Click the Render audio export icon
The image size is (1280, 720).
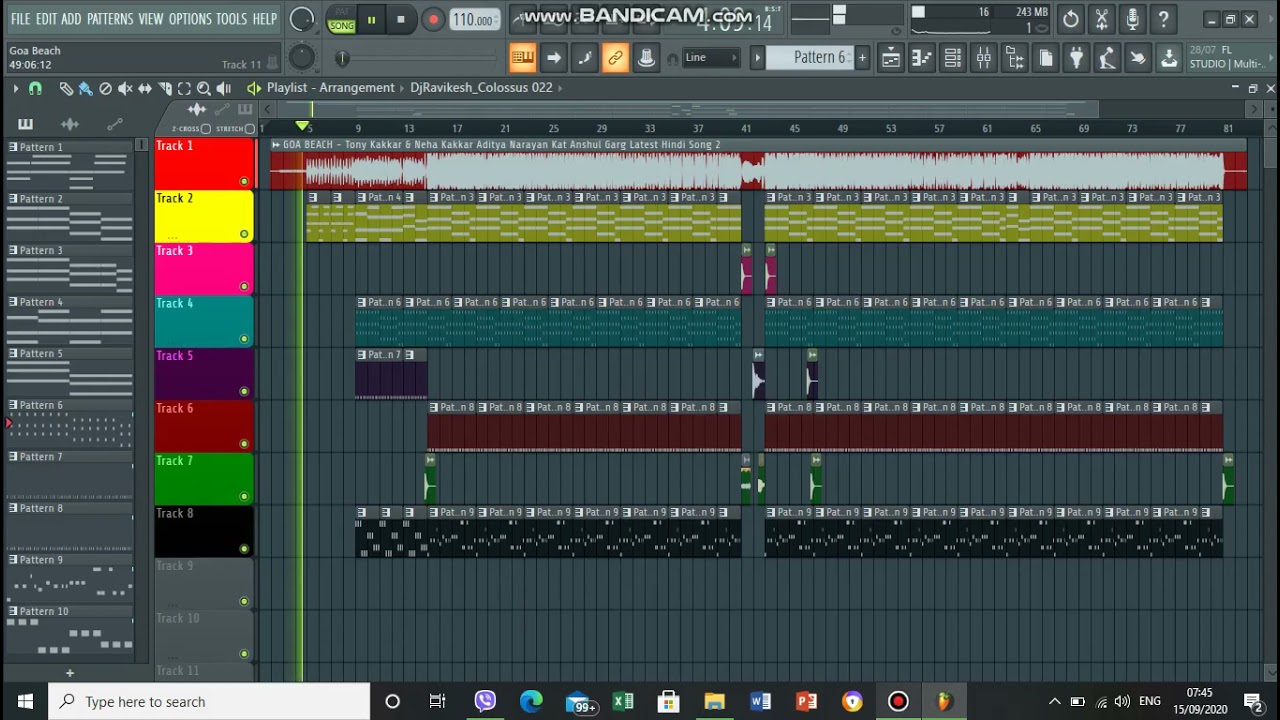pos(1169,58)
